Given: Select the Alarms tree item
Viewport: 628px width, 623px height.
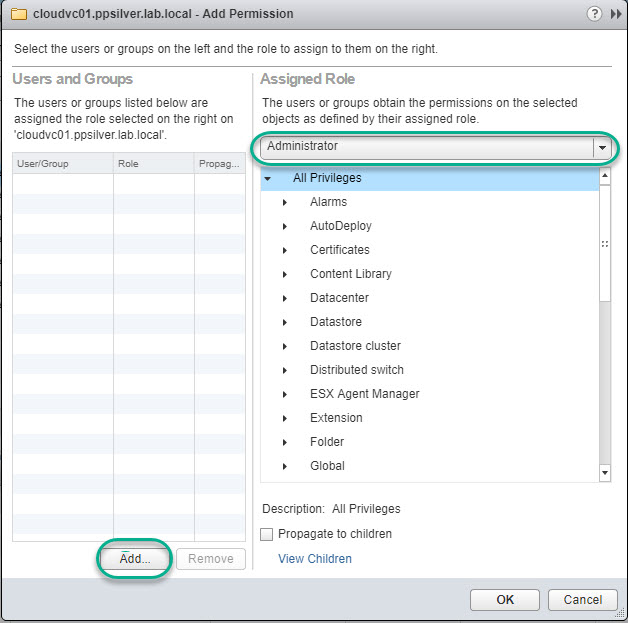Looking at the screenshot, I should 328,202.
